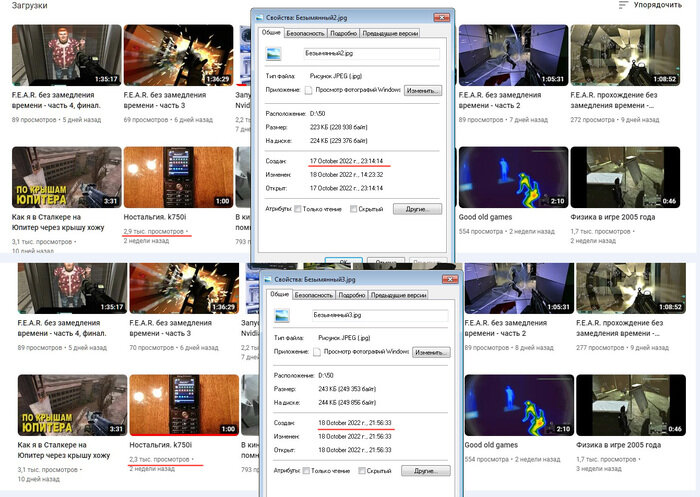The image size is (700, 497).
Task: Click Изменен date 18 October 2022 14:23:32
Action: tap(346, 175)
